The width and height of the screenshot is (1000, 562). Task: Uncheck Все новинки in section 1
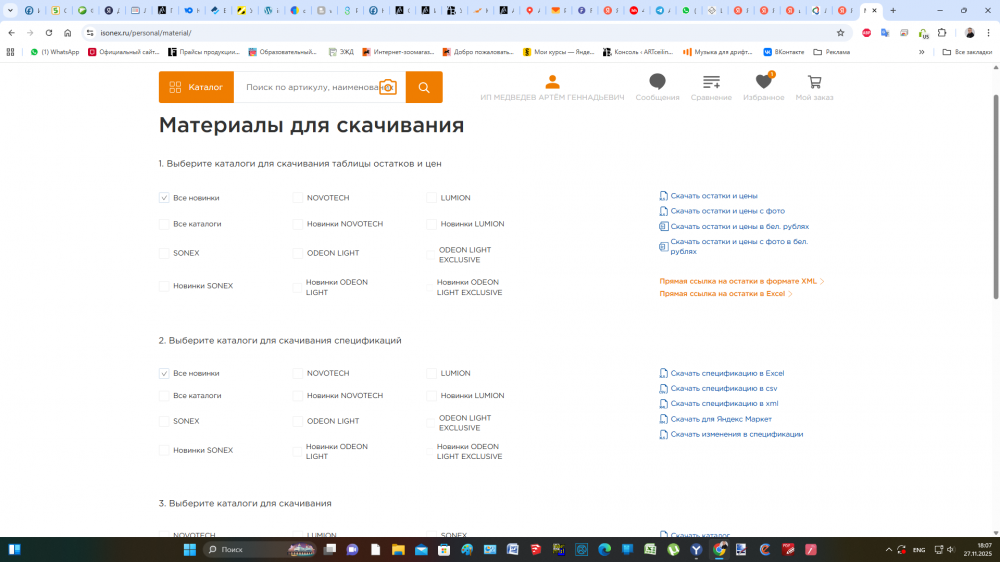click(x=164, y=198)
